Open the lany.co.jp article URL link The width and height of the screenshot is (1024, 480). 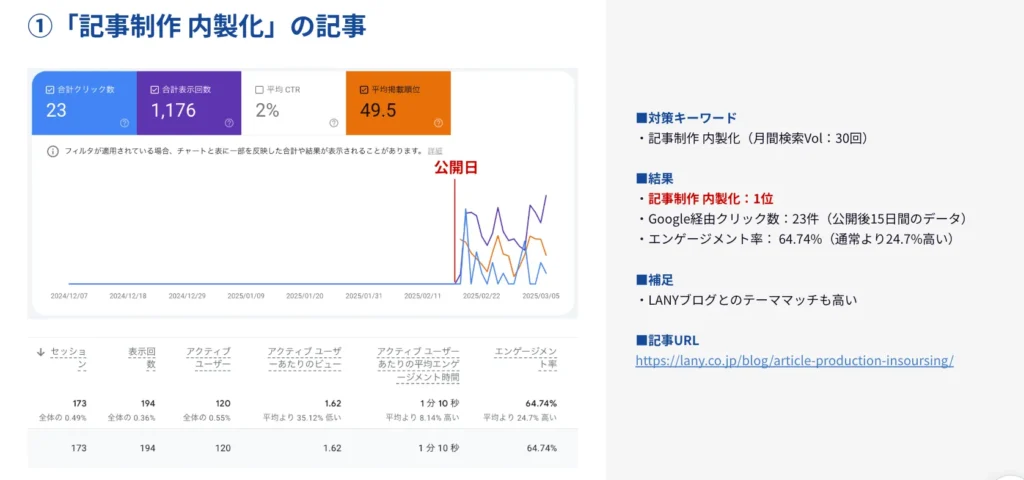click(795, 360)
